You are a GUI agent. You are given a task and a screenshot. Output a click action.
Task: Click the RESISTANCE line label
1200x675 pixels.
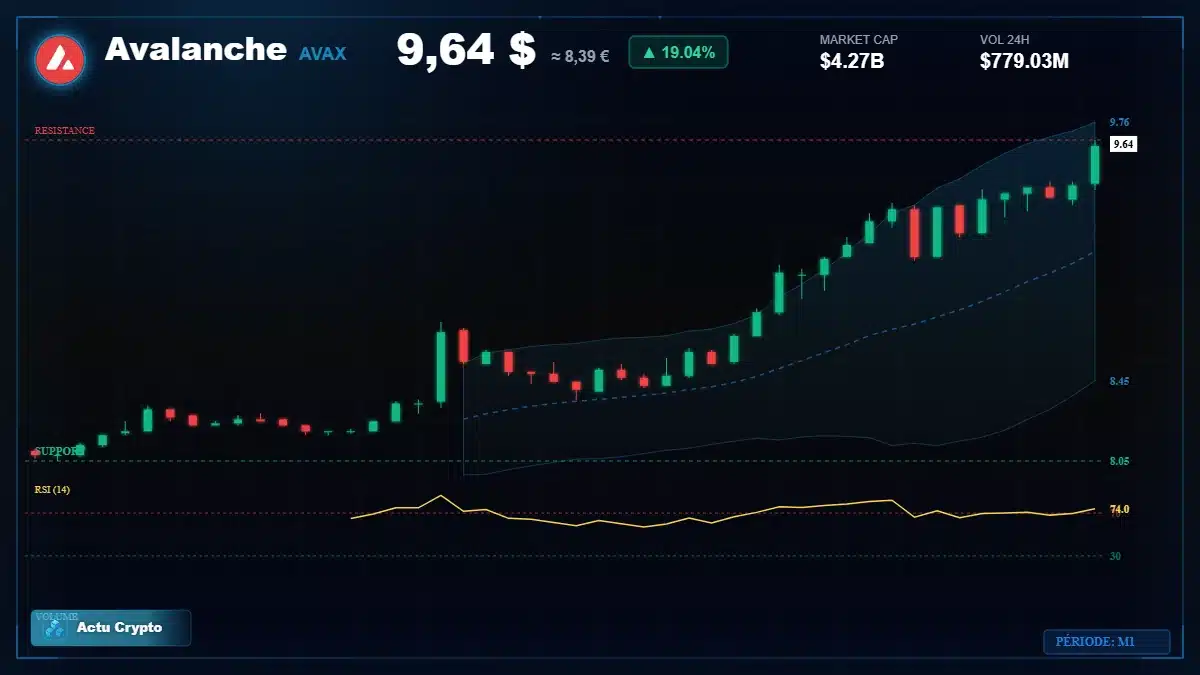65,131
